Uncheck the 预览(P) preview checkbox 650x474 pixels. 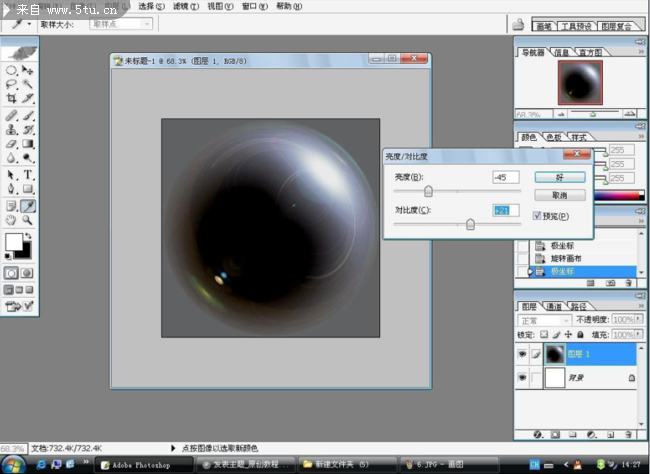(537, 215)
